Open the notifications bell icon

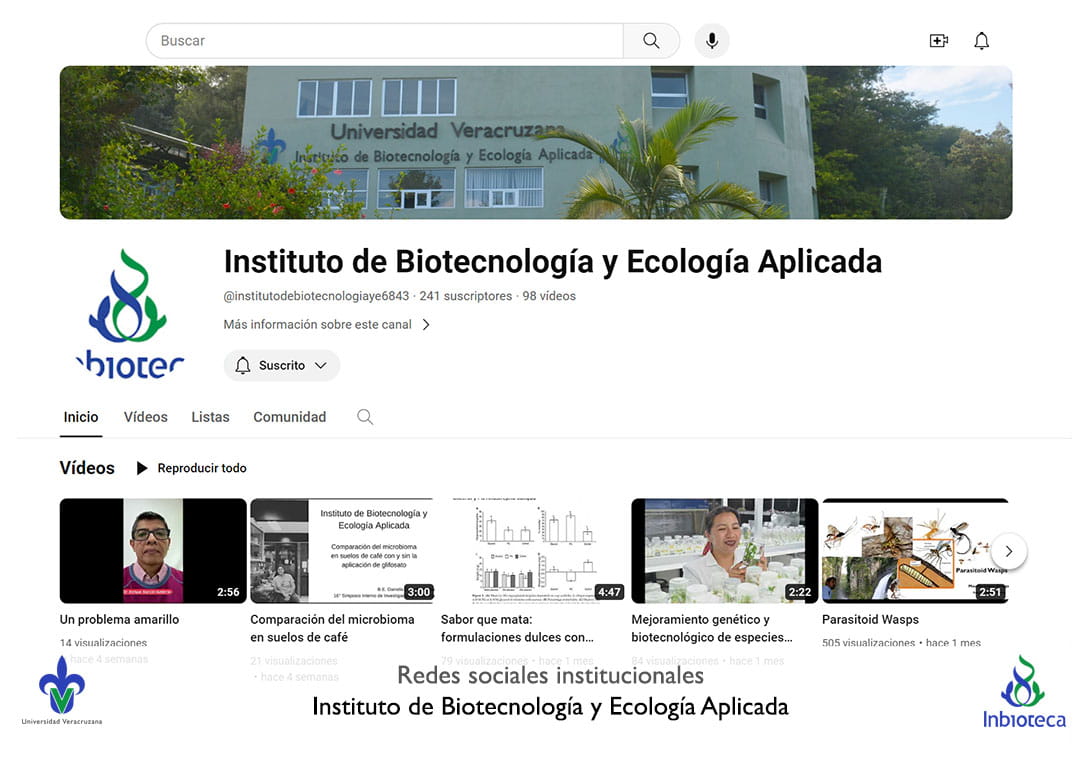tap(982, 41)
